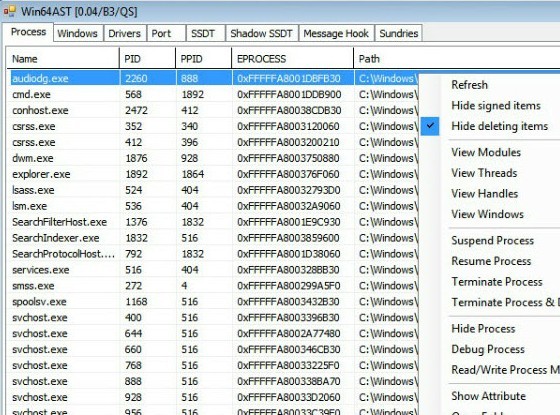Choose Suspend Process from the menu
The height and width of the screenshot is (415, 560).
(492, 241)
